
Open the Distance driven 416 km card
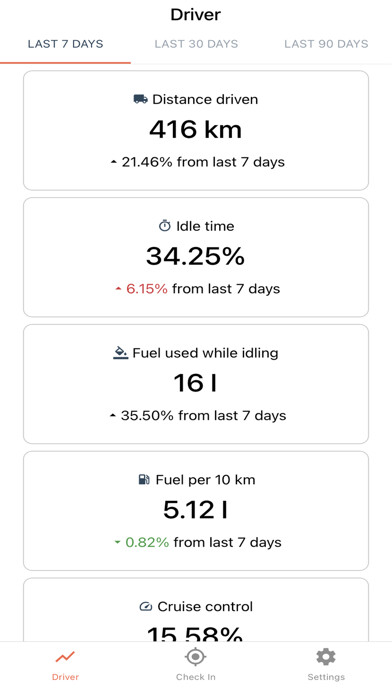[196, 130]
